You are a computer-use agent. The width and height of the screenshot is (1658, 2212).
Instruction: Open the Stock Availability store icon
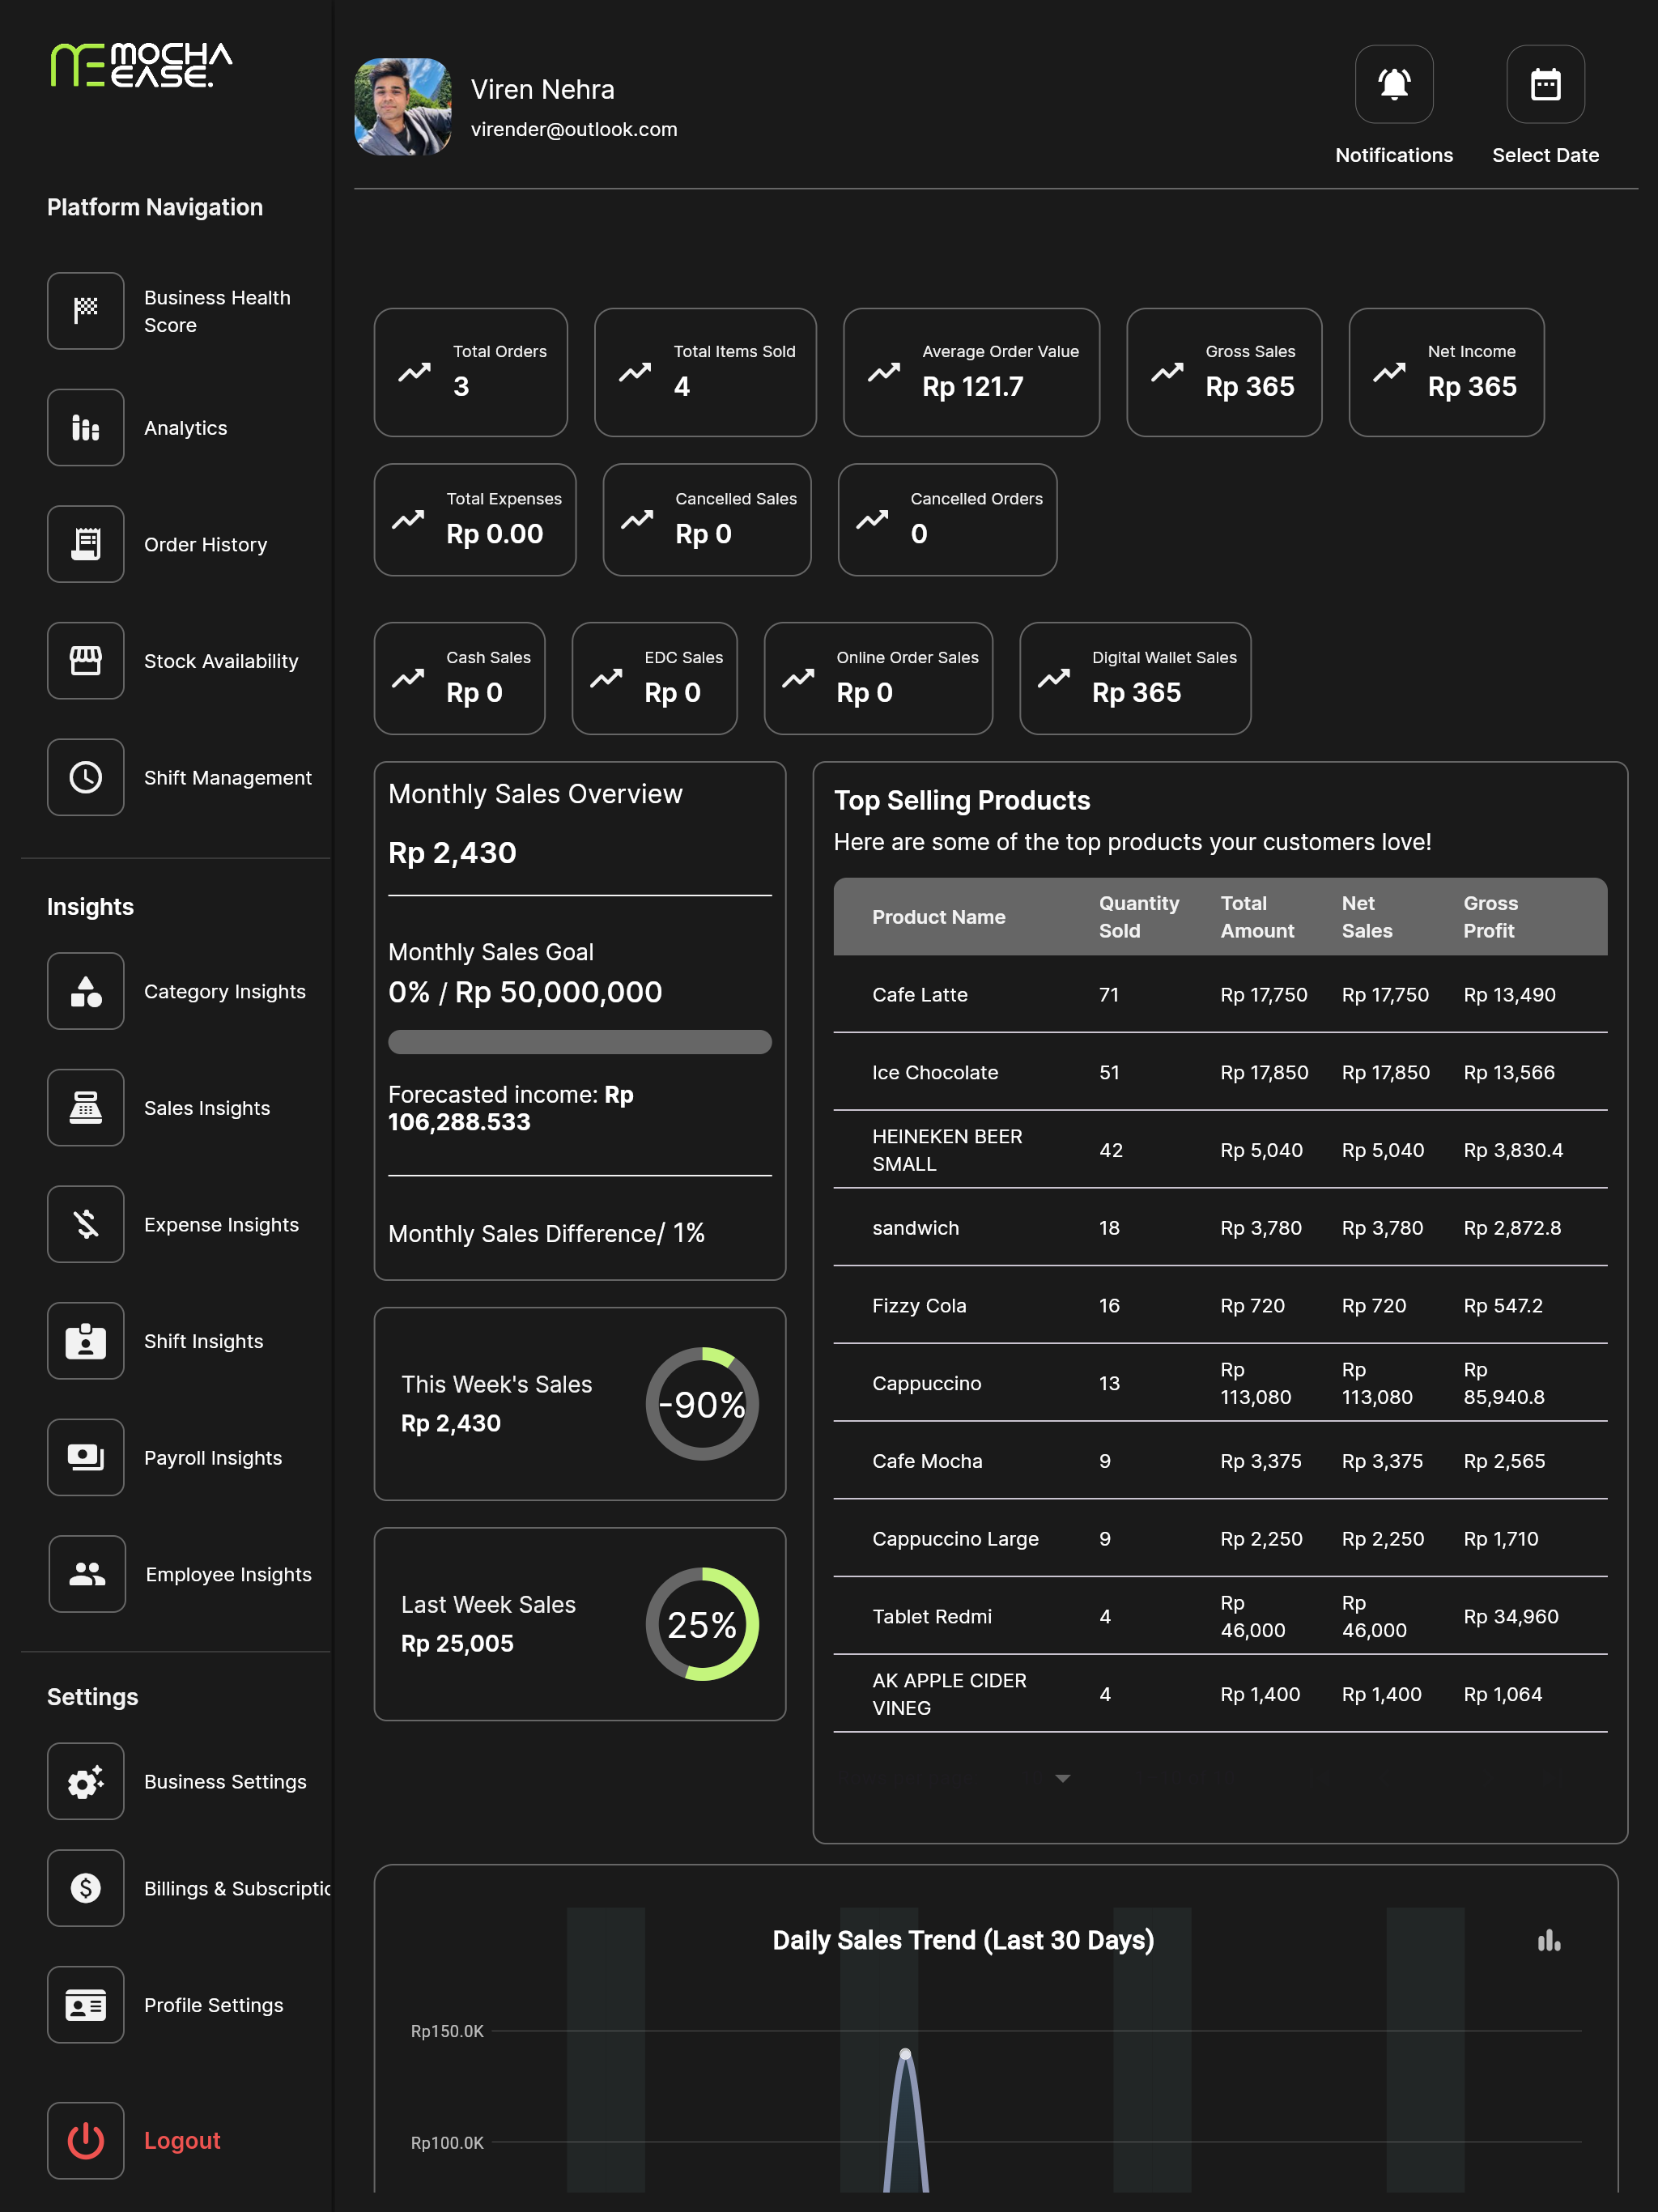[x=86, y=661]
